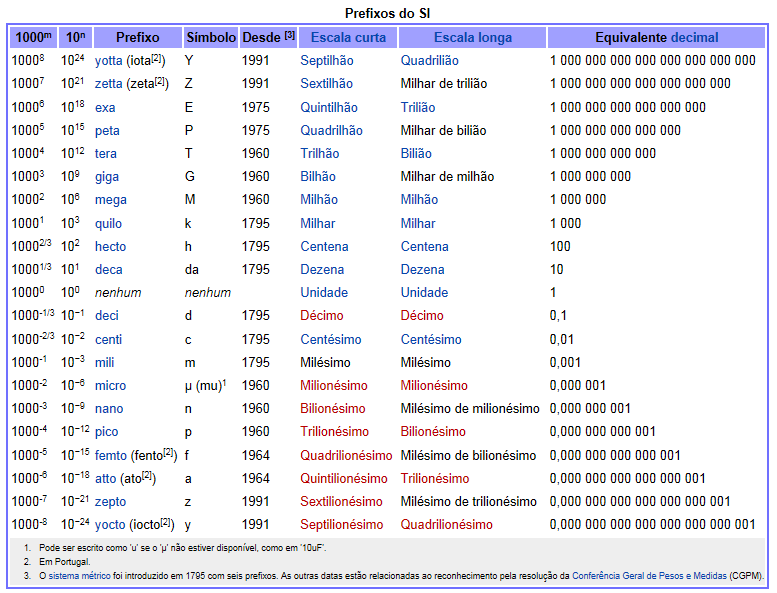Screen dimensions: 777x593
Task: Click red Trilionésimo in the pico row
Action: [334, 431]
